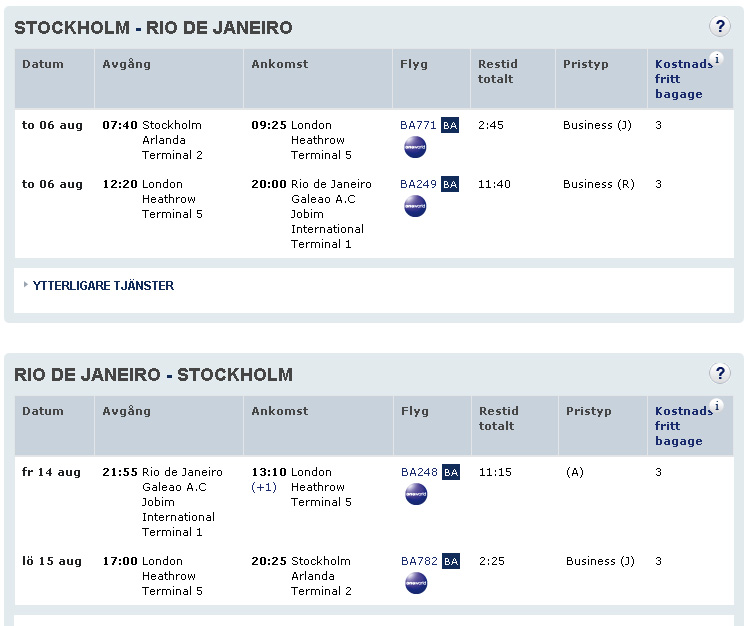Open flight BA771 details link
The width and height of the screenshot is (746, 626).
tap(418, 125)
